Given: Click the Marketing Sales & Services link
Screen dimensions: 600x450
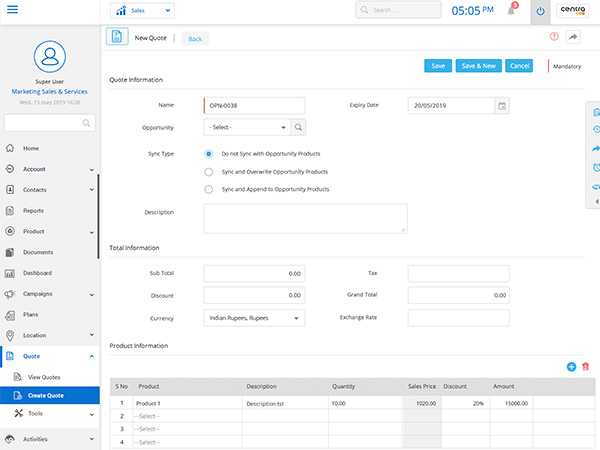Looking at the screenshot, I should 49,91.
